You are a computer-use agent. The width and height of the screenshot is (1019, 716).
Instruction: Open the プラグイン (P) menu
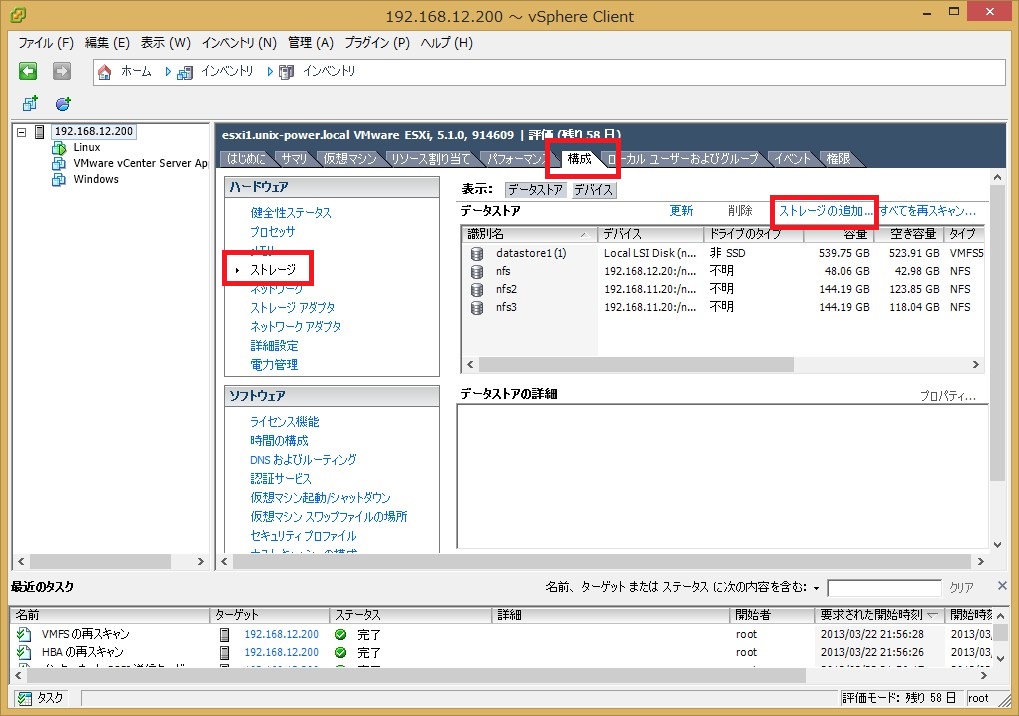[377, 43]
